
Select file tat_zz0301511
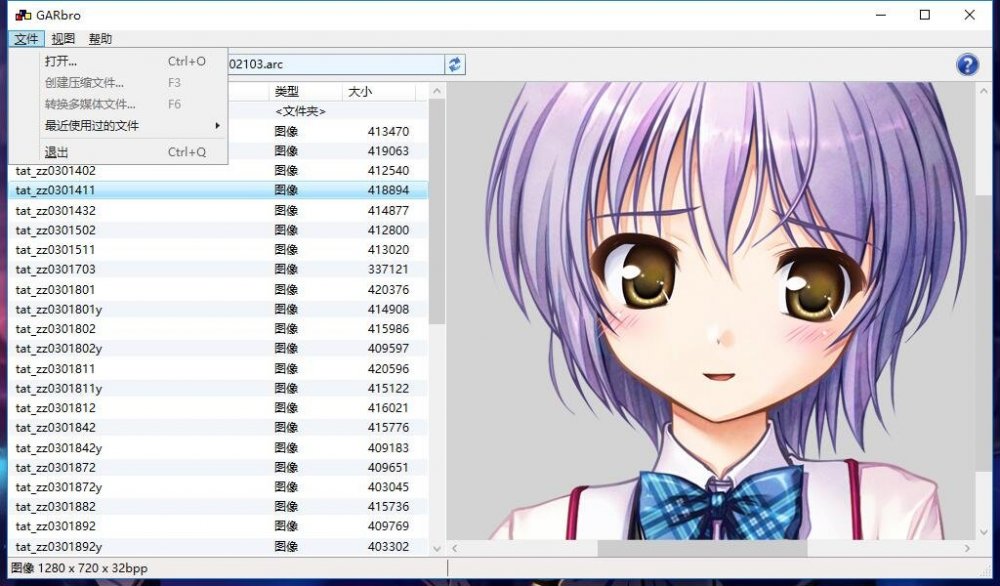coord(218,250)
